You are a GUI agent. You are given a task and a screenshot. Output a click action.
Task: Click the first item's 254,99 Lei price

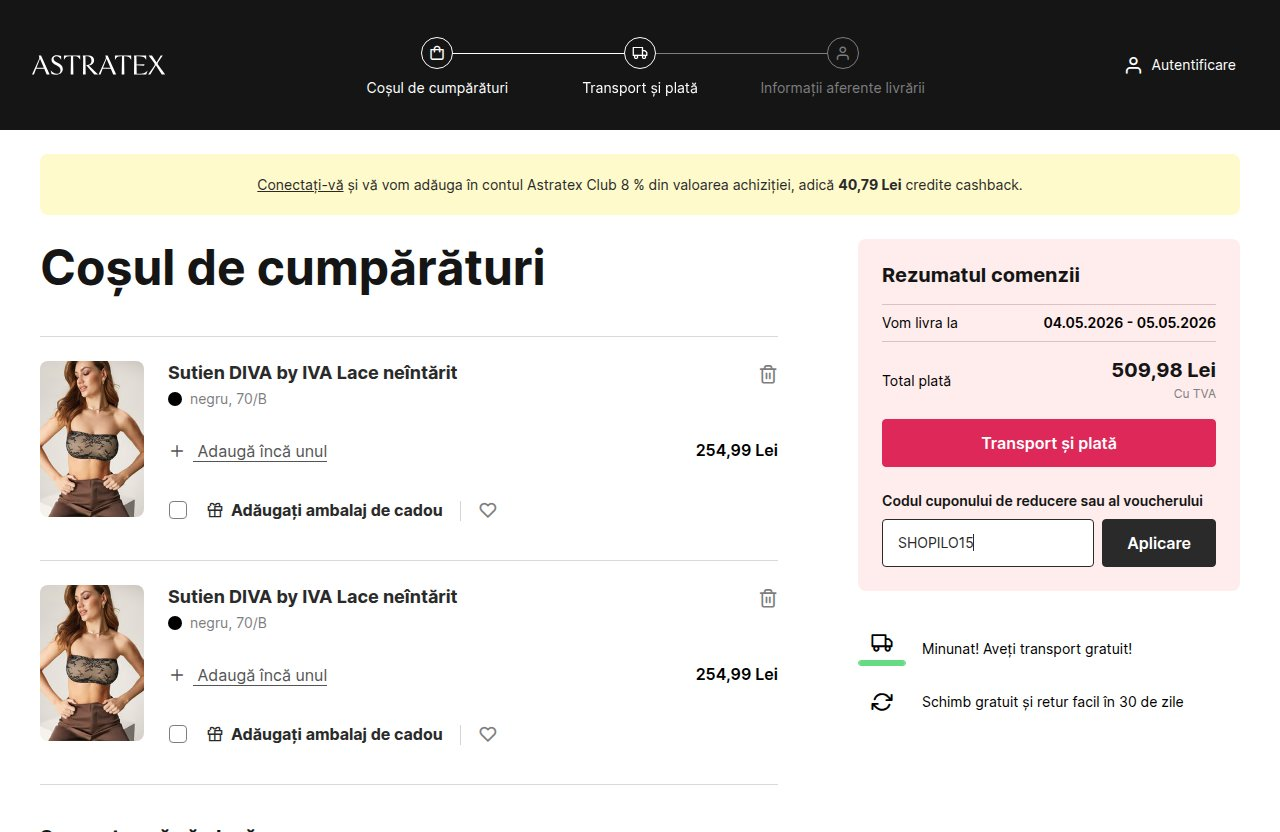tap(737, 450)
